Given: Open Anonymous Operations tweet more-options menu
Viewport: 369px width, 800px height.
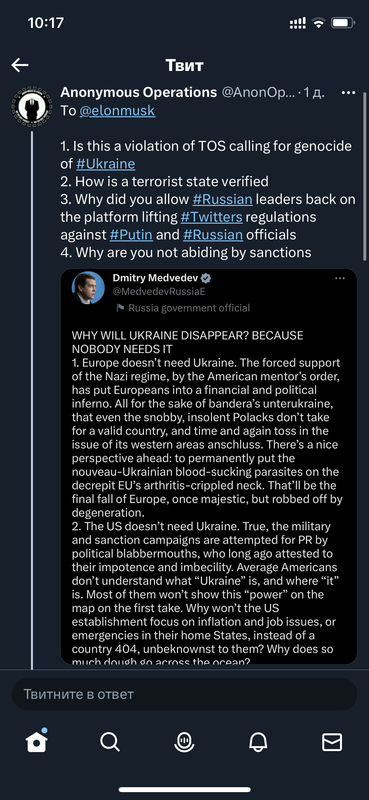Looking at the screenshot, I should click(348, 93).
